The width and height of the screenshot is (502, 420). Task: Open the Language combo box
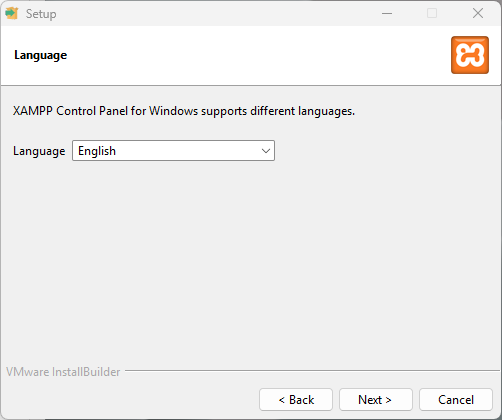click(173, 151)
